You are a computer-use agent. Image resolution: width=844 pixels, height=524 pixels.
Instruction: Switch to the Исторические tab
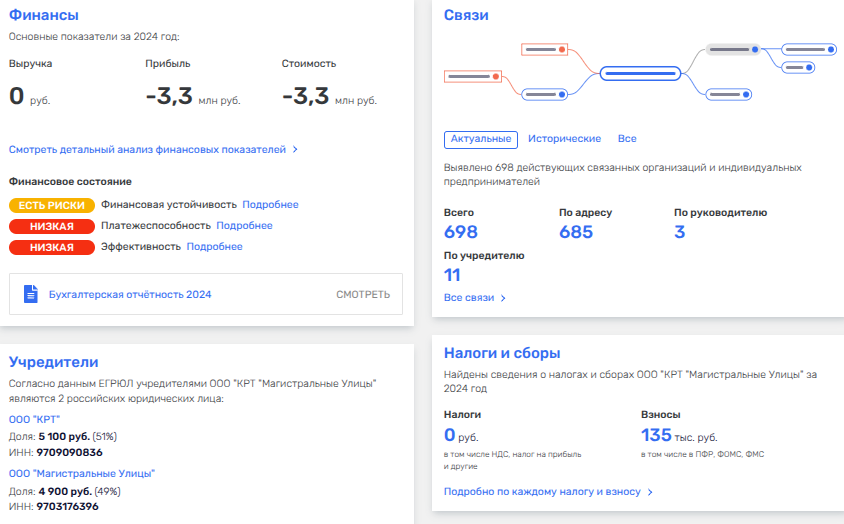[x=564, y=139]
